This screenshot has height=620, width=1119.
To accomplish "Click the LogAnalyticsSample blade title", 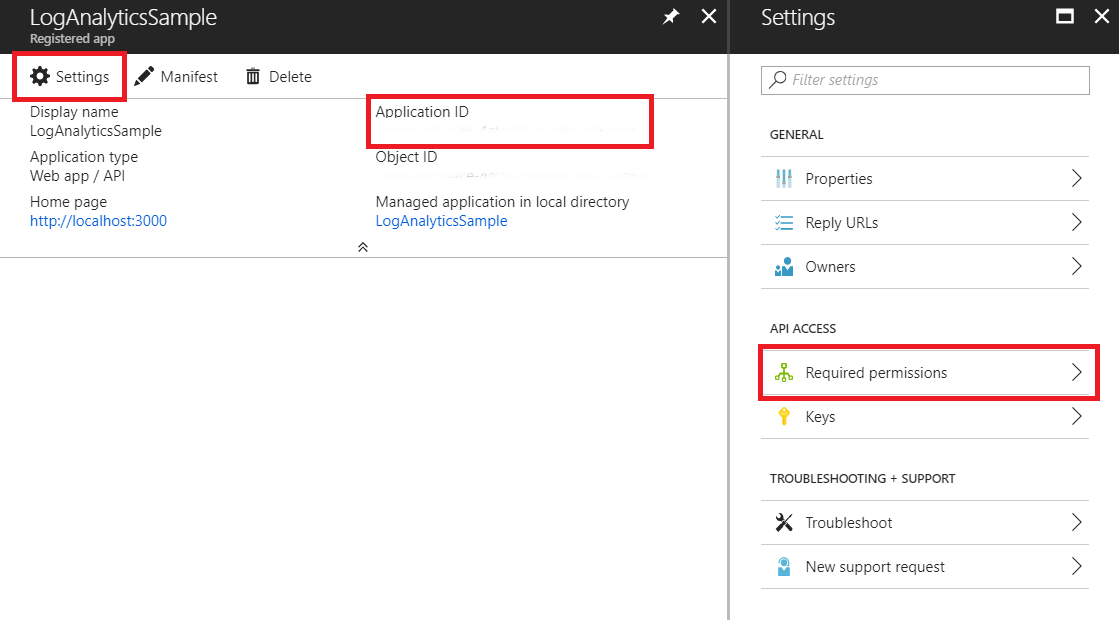I will click(x=123, y=17).
